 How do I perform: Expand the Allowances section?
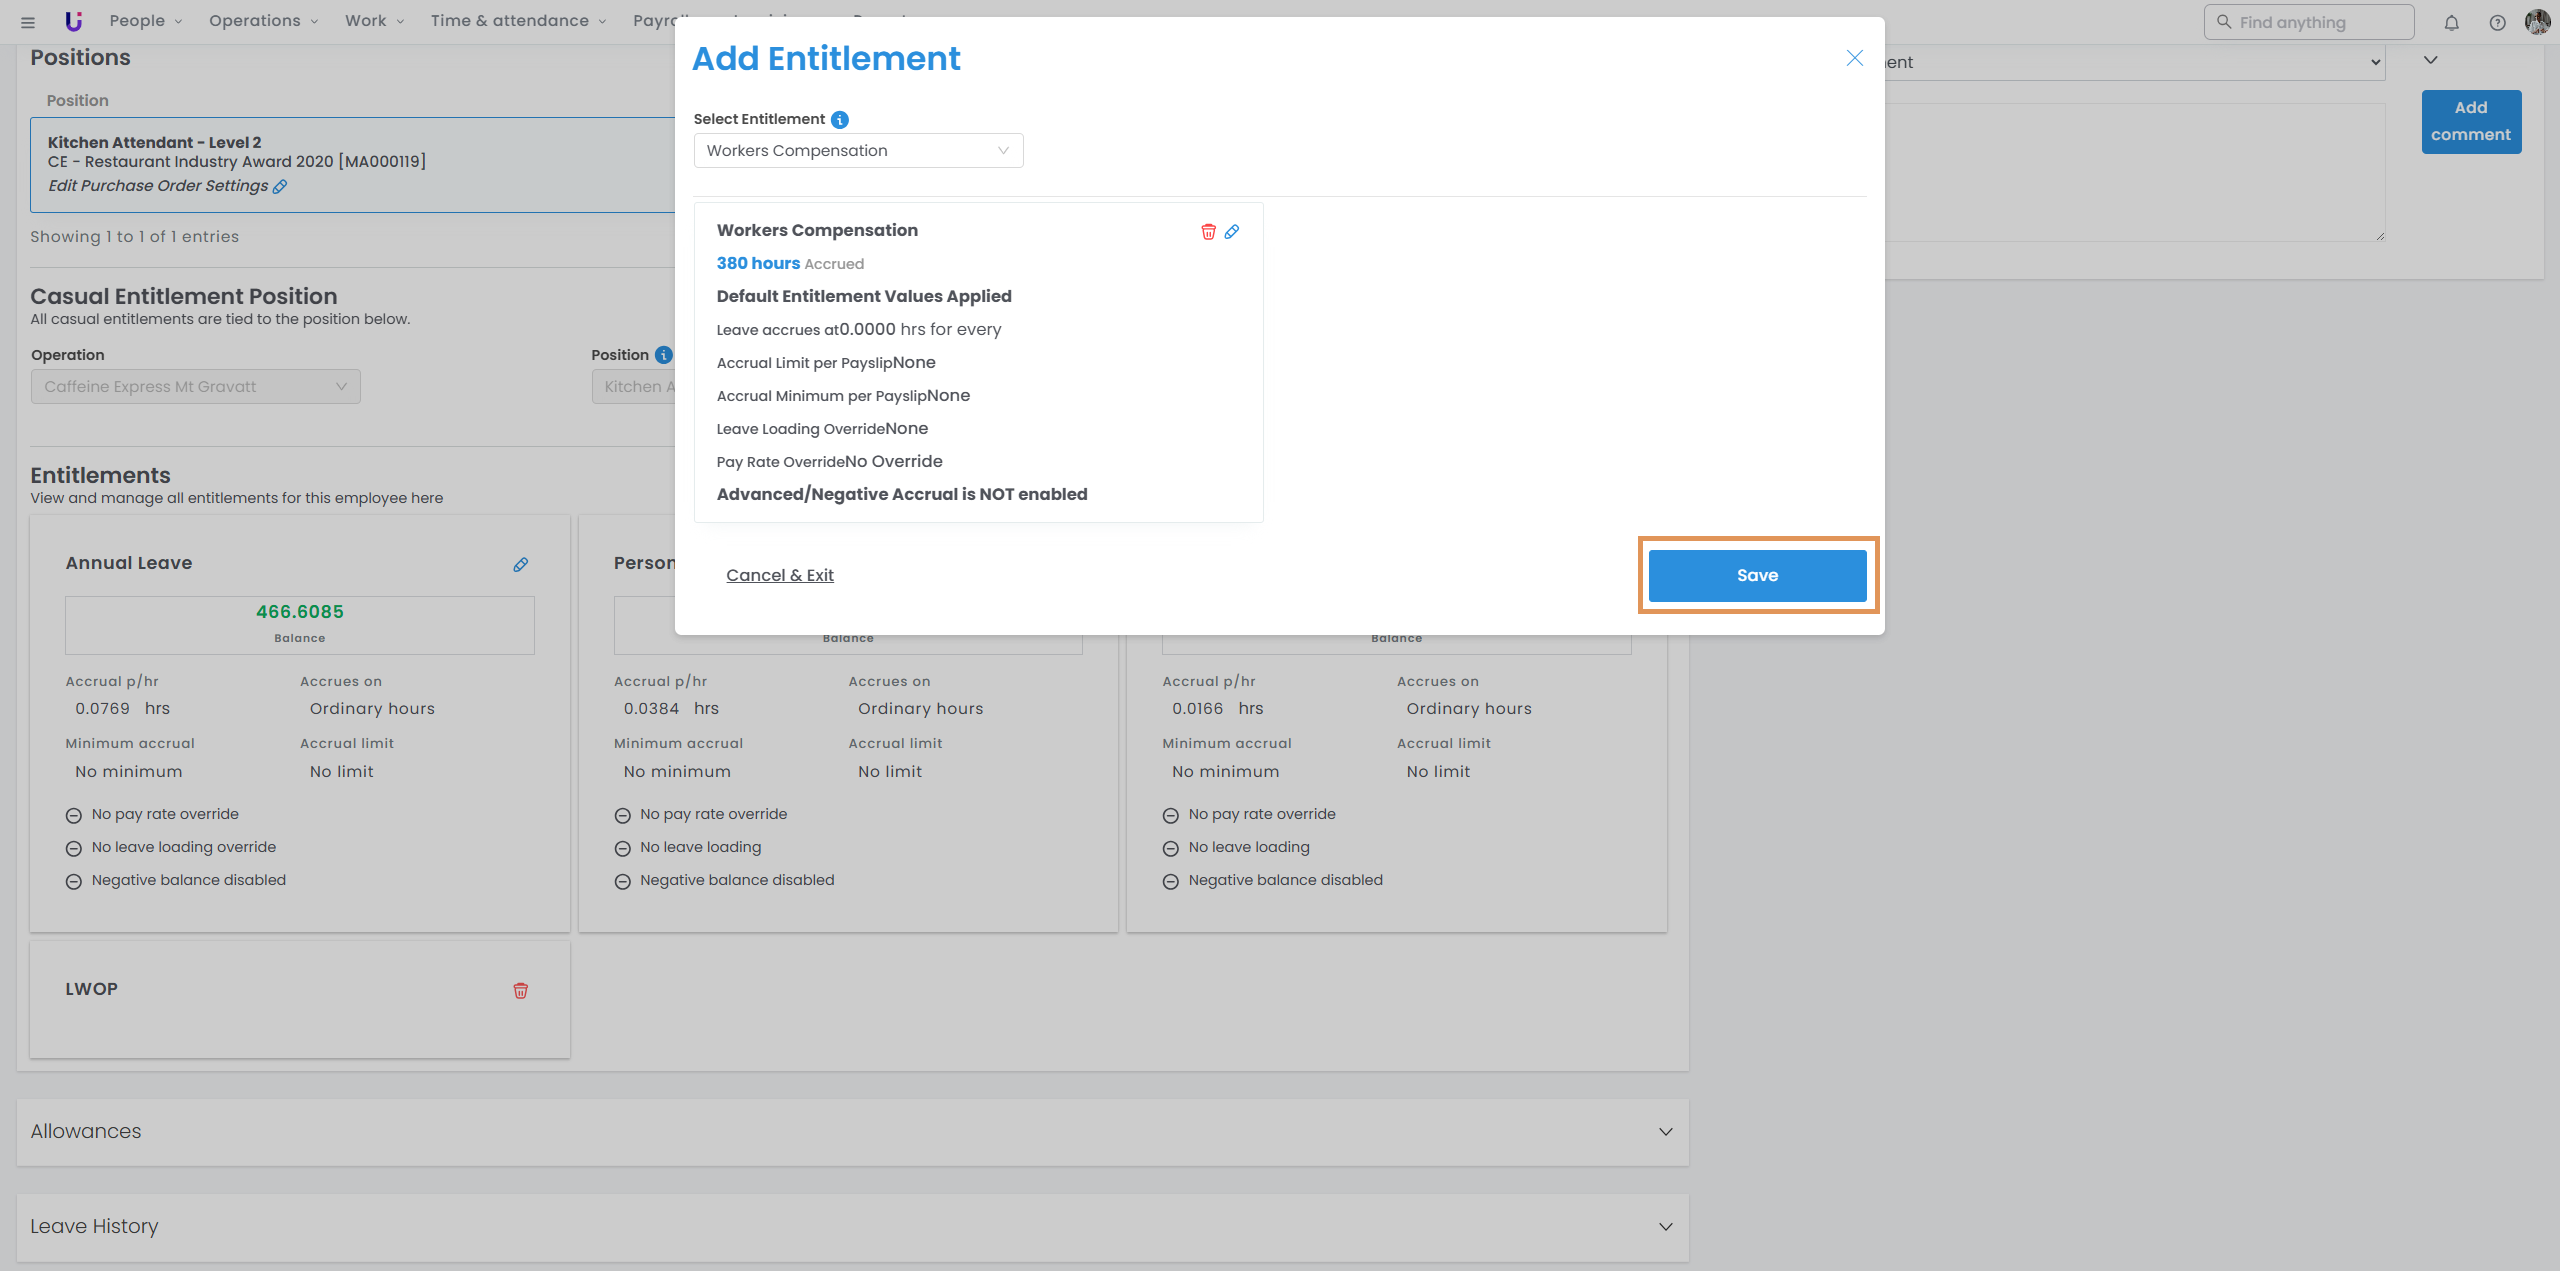[1665, 1132]
